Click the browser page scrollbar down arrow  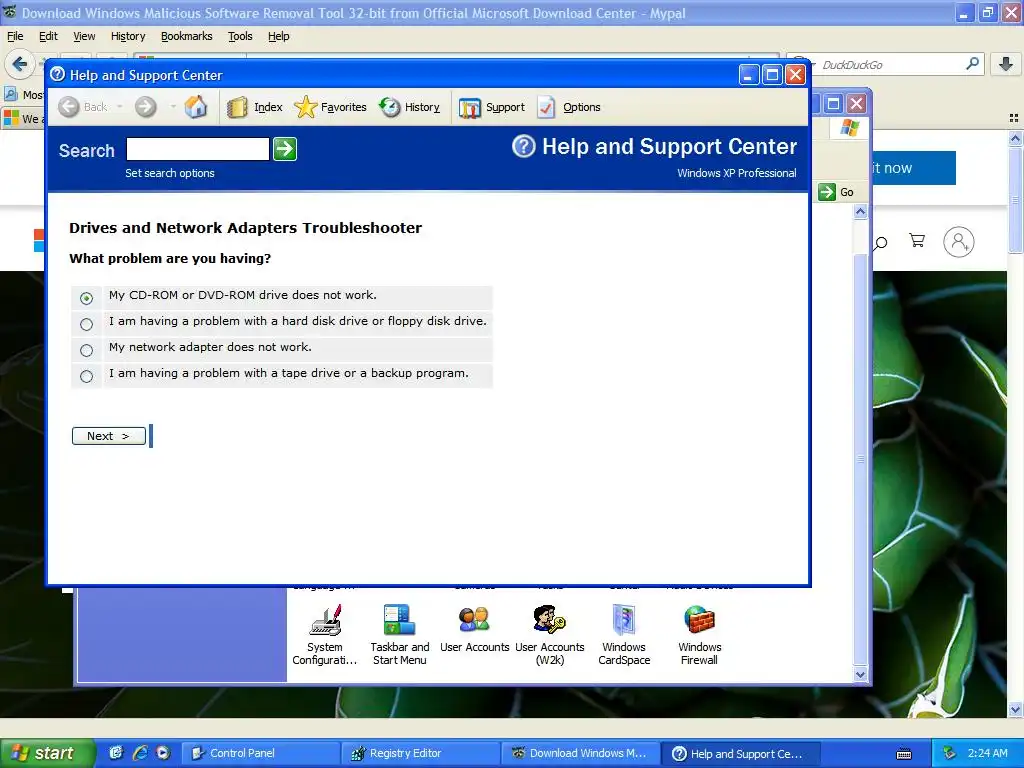click(x=1015, y=710)
